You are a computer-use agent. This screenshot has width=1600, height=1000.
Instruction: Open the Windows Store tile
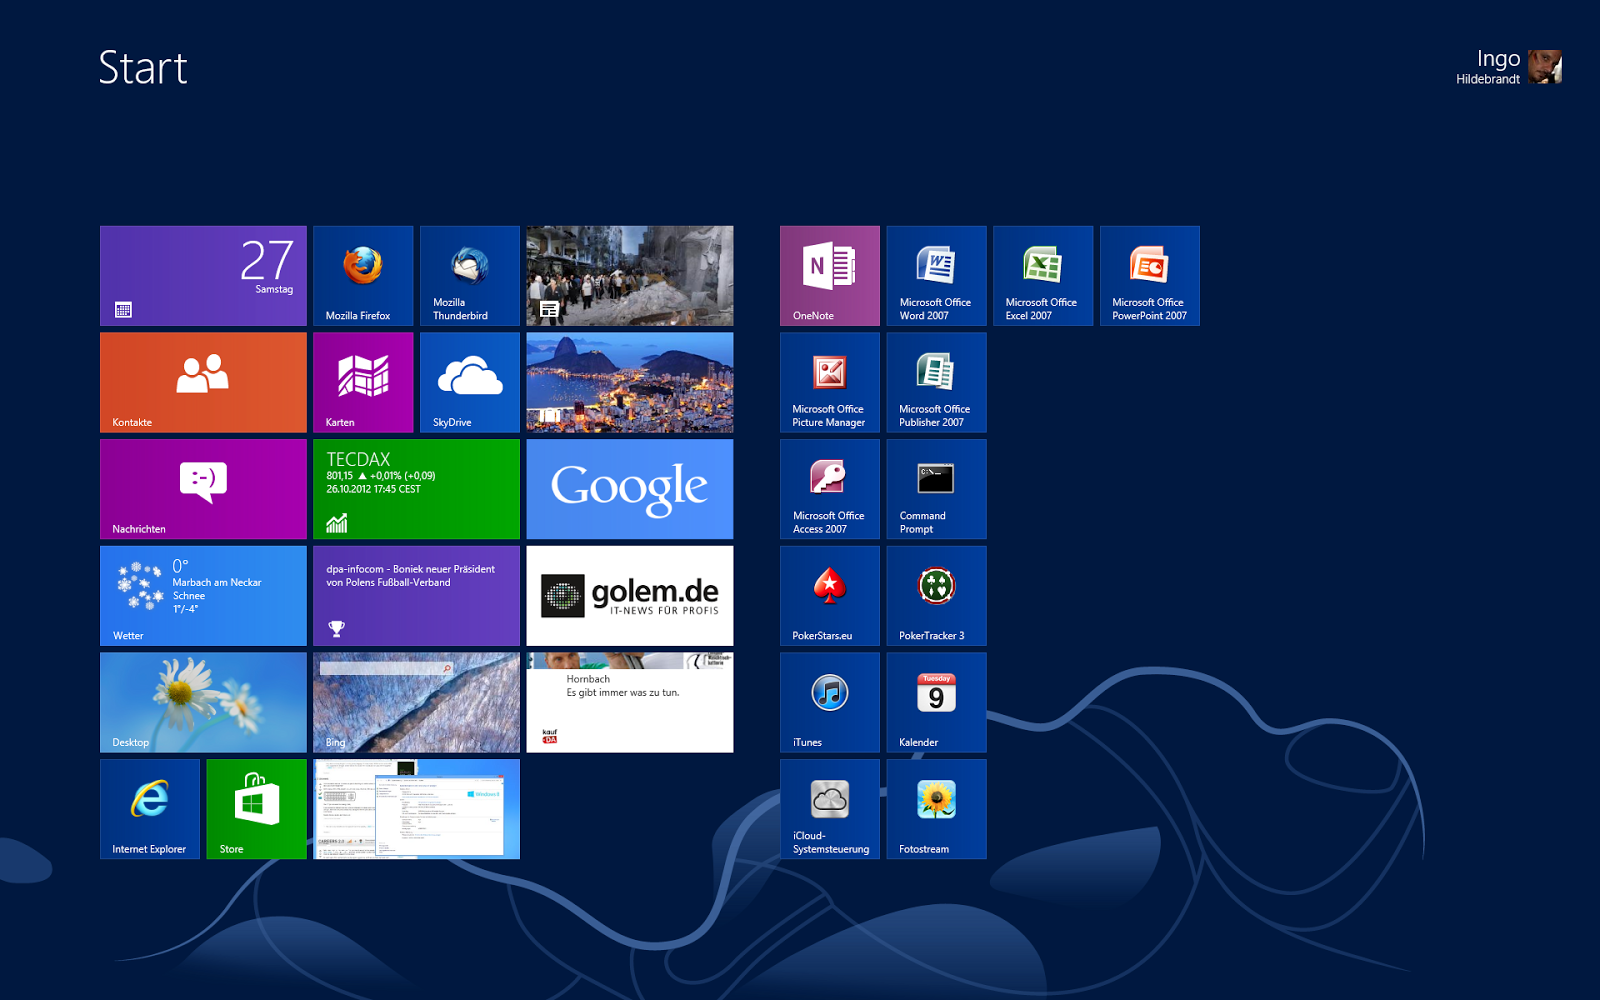[x=257, y=809]
